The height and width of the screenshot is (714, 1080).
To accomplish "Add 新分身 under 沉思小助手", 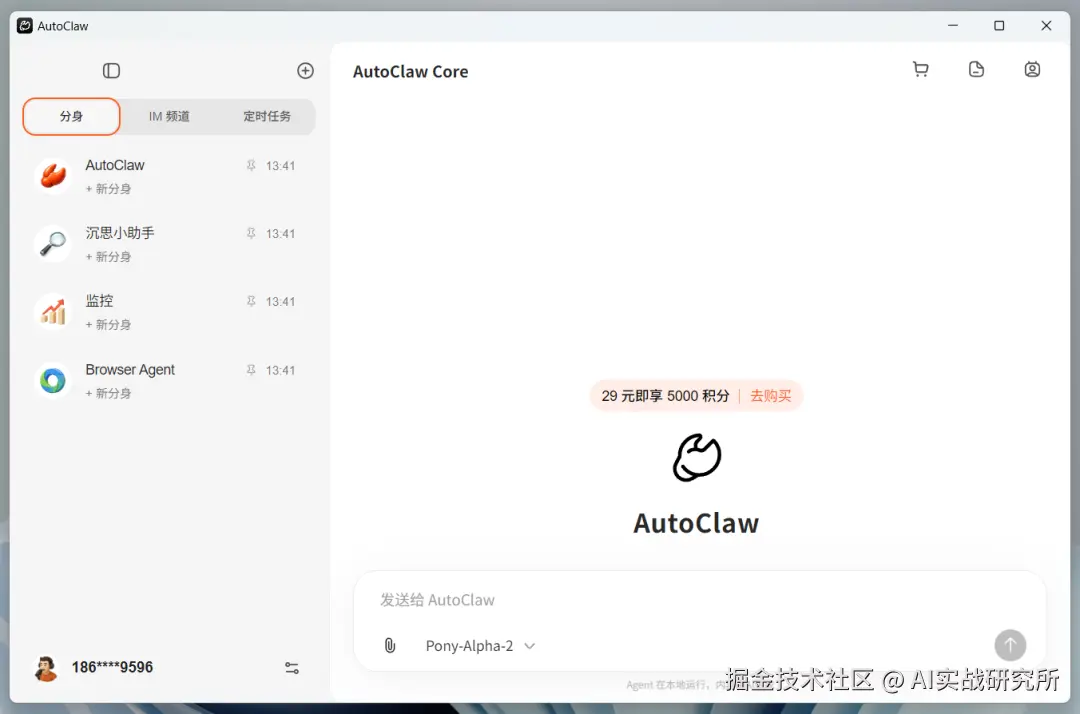I will click(x=108, y=257).
